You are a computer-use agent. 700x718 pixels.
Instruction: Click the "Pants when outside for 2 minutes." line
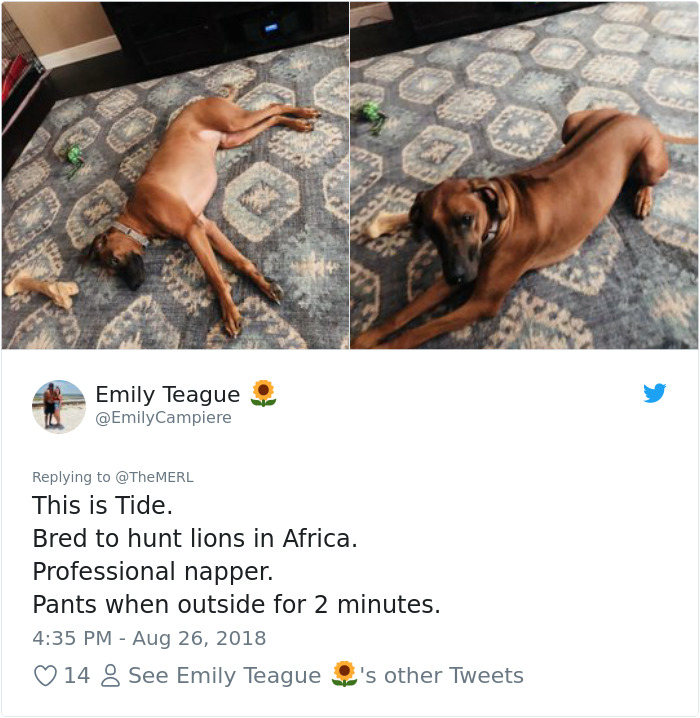[x=236, y=605]
